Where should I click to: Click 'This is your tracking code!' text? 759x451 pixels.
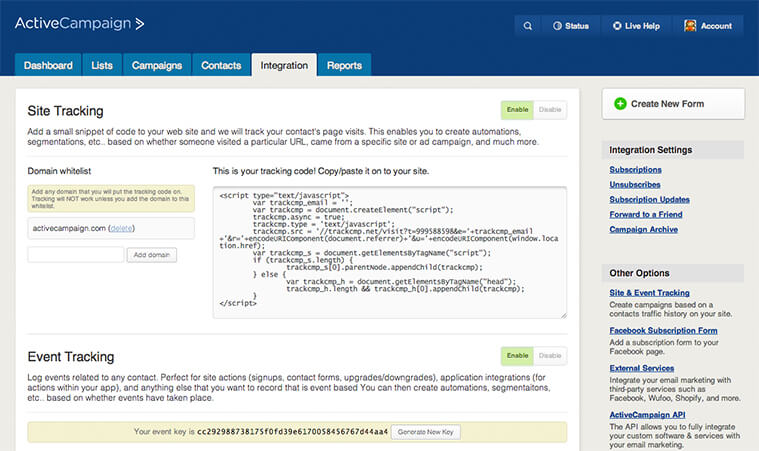[x=264, y=171]
